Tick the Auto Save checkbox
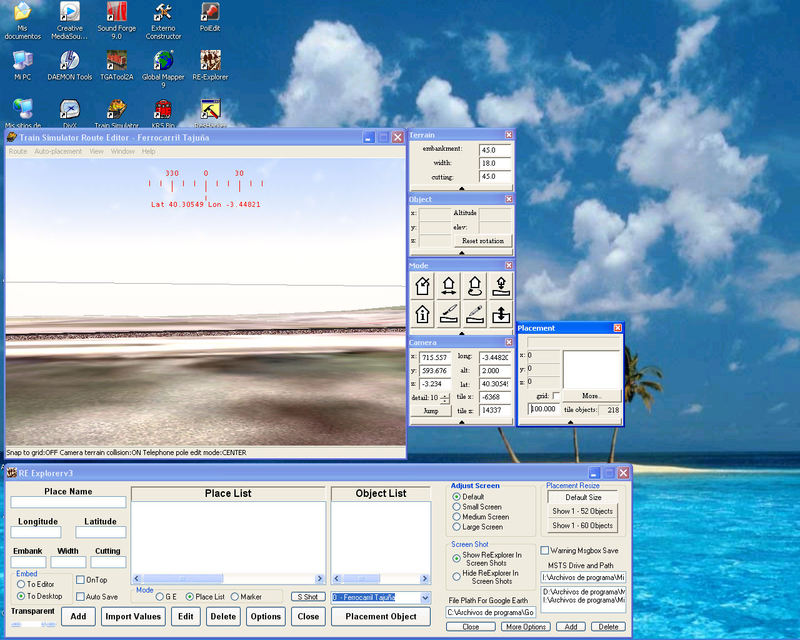Screen dimensions: 800x640 [x=81, y=597]
